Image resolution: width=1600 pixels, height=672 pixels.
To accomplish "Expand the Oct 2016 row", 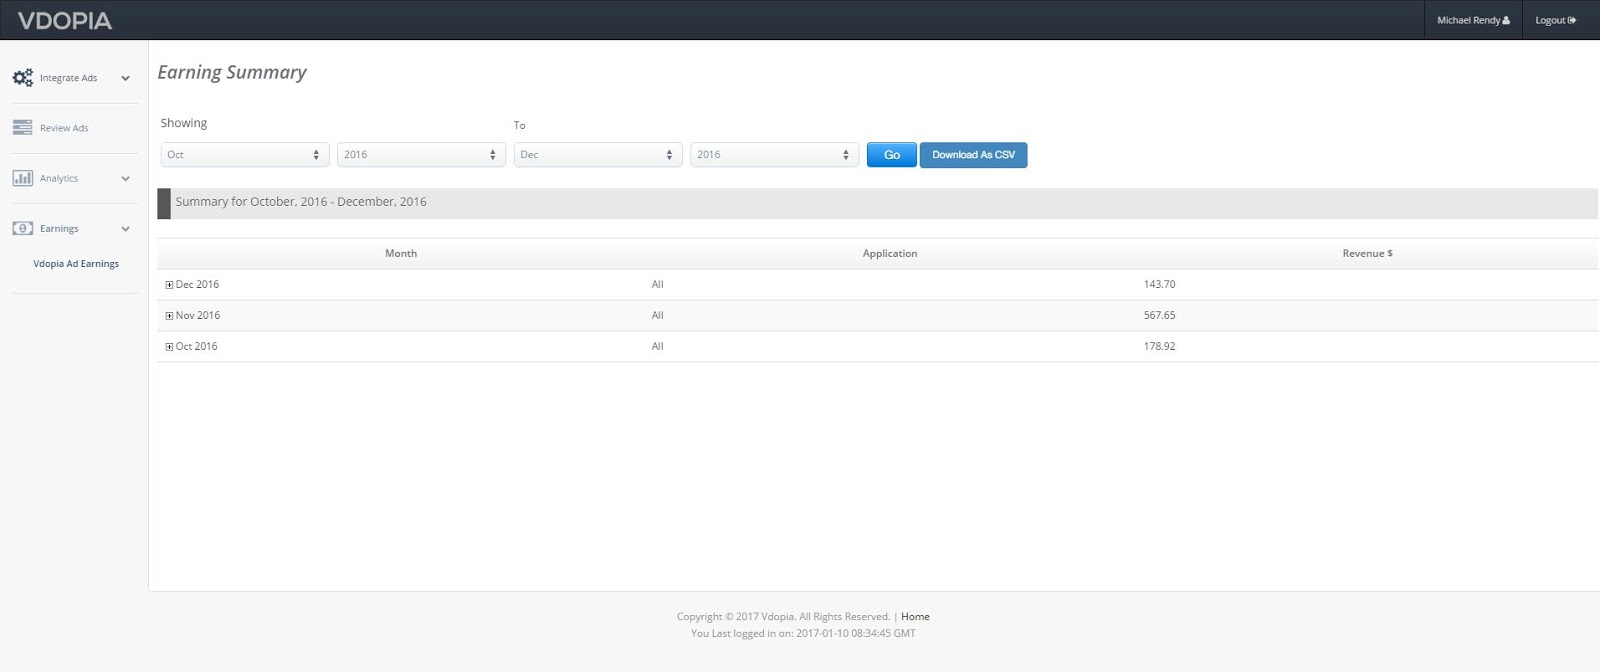I will tap(169, 347).
